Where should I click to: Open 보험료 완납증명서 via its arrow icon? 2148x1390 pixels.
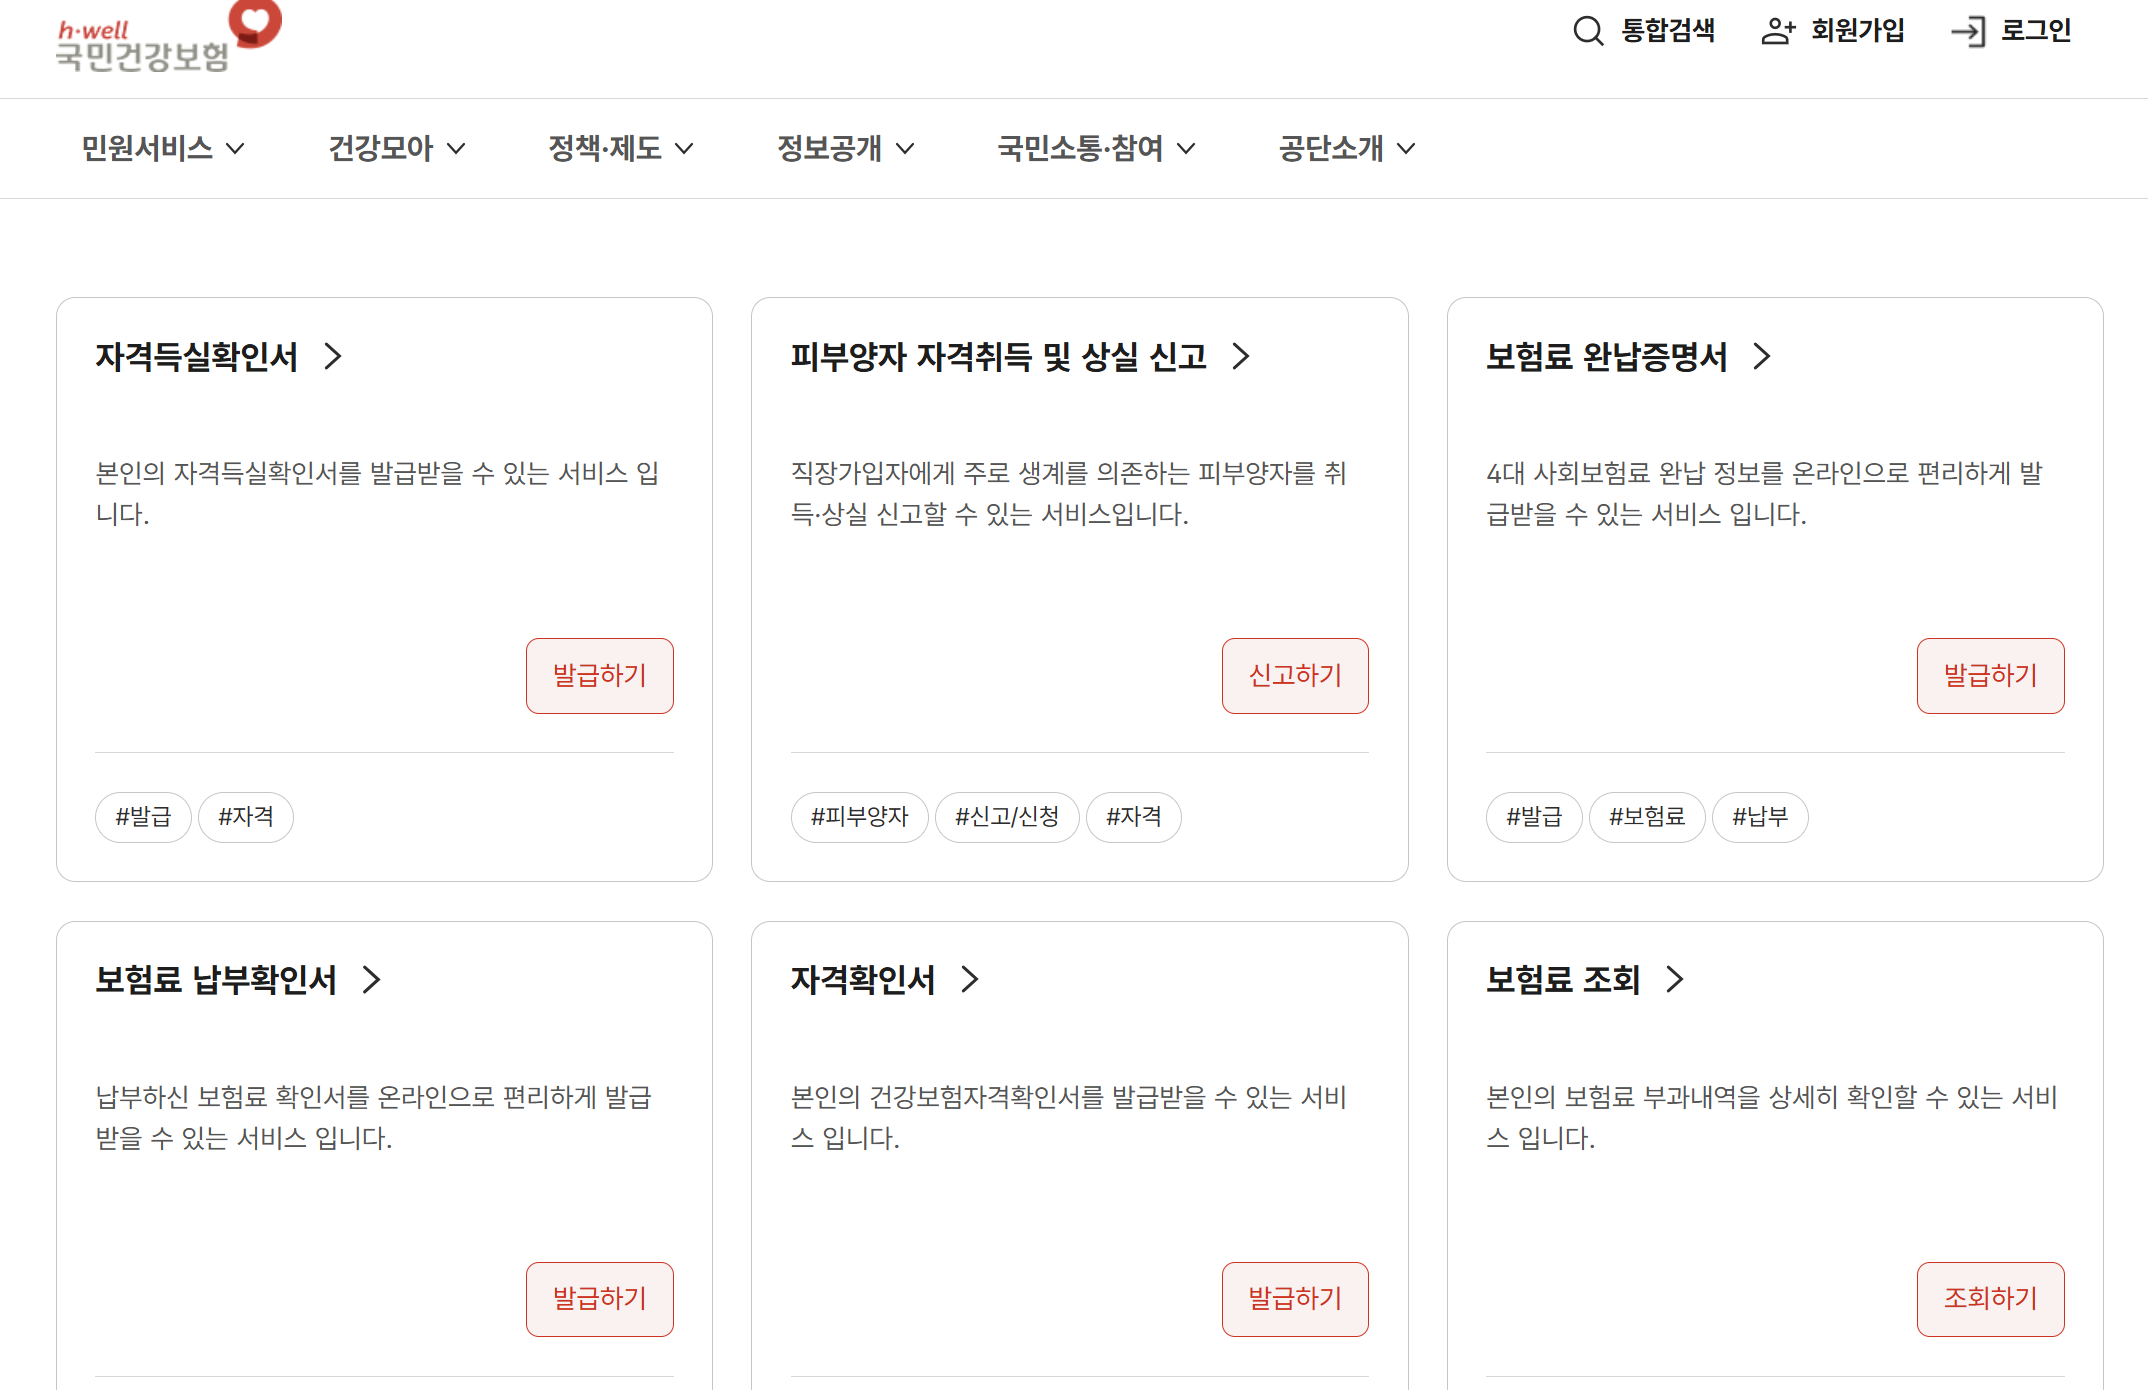click(1763, 356)
